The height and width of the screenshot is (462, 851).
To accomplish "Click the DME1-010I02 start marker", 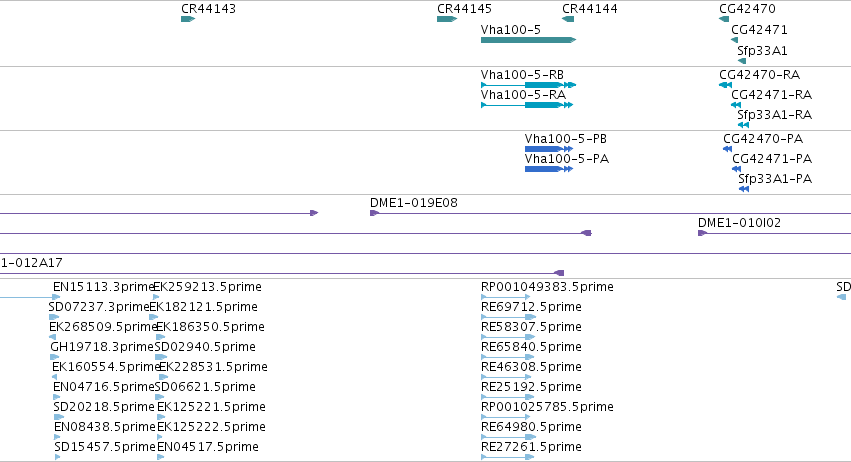I will (x=702, y=233).
